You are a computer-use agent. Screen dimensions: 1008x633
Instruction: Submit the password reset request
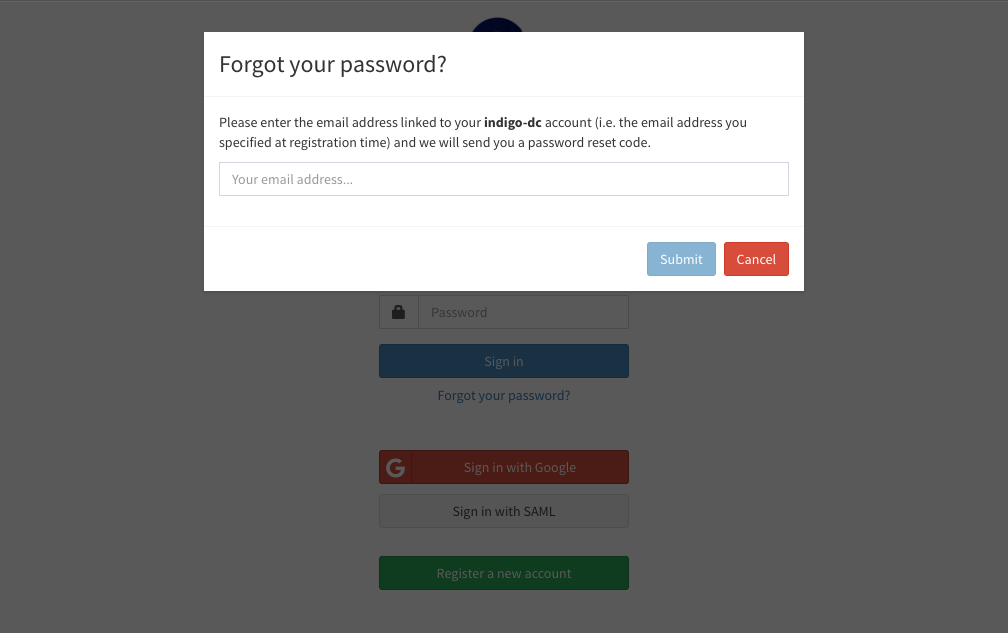click(681, 259)
